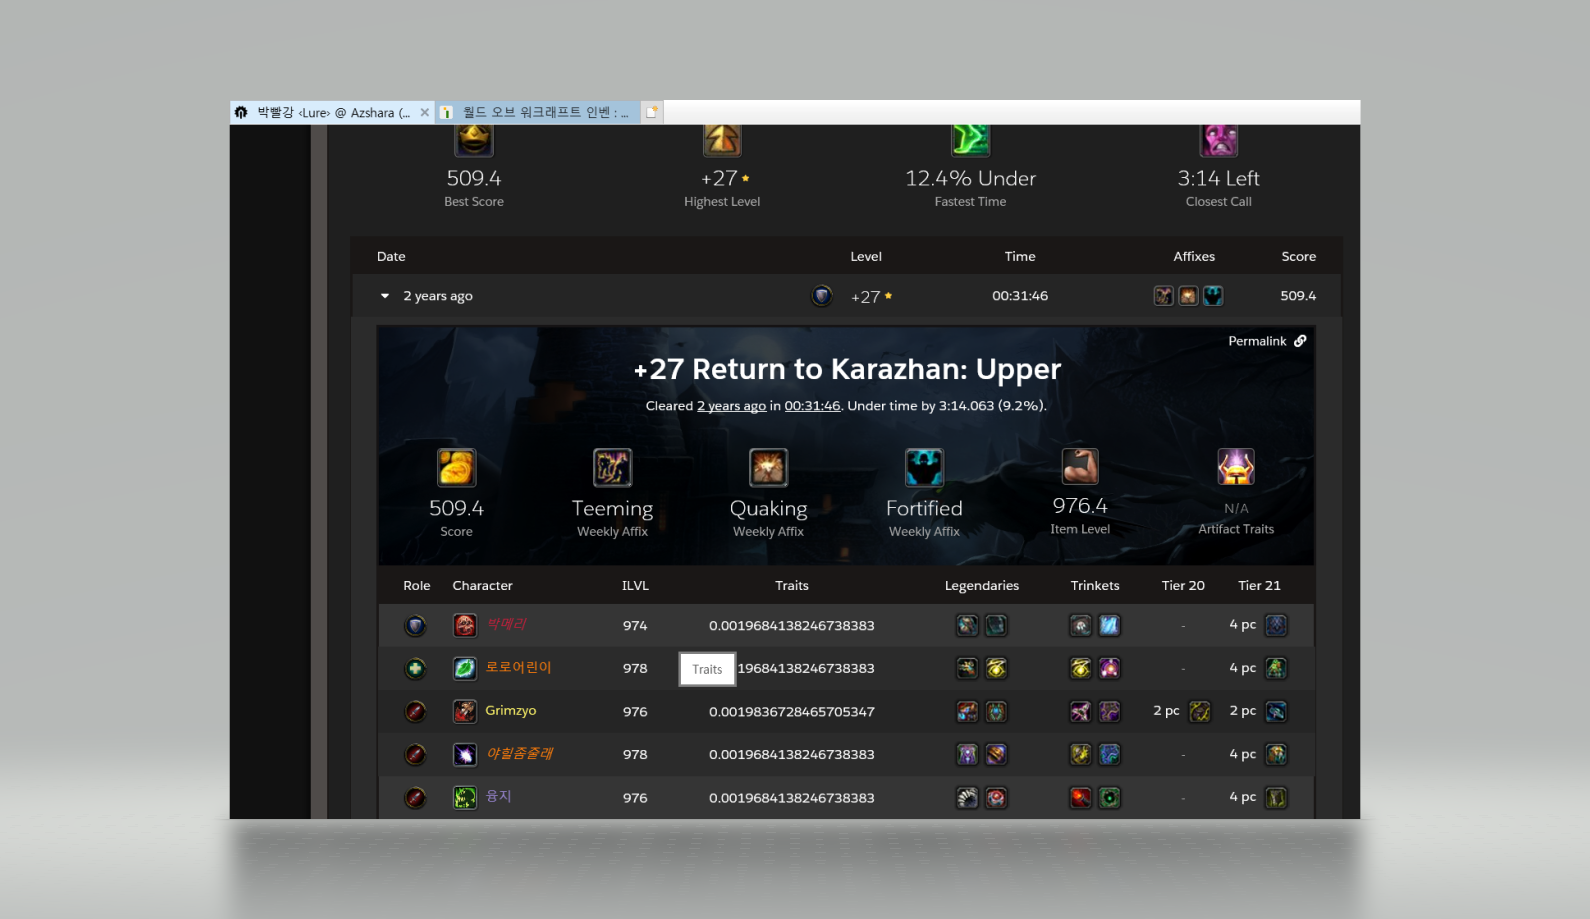The width and height of the screenshot is (1590, 919).
Task: Click the Affixes column header
Action: click(1194, 257)
